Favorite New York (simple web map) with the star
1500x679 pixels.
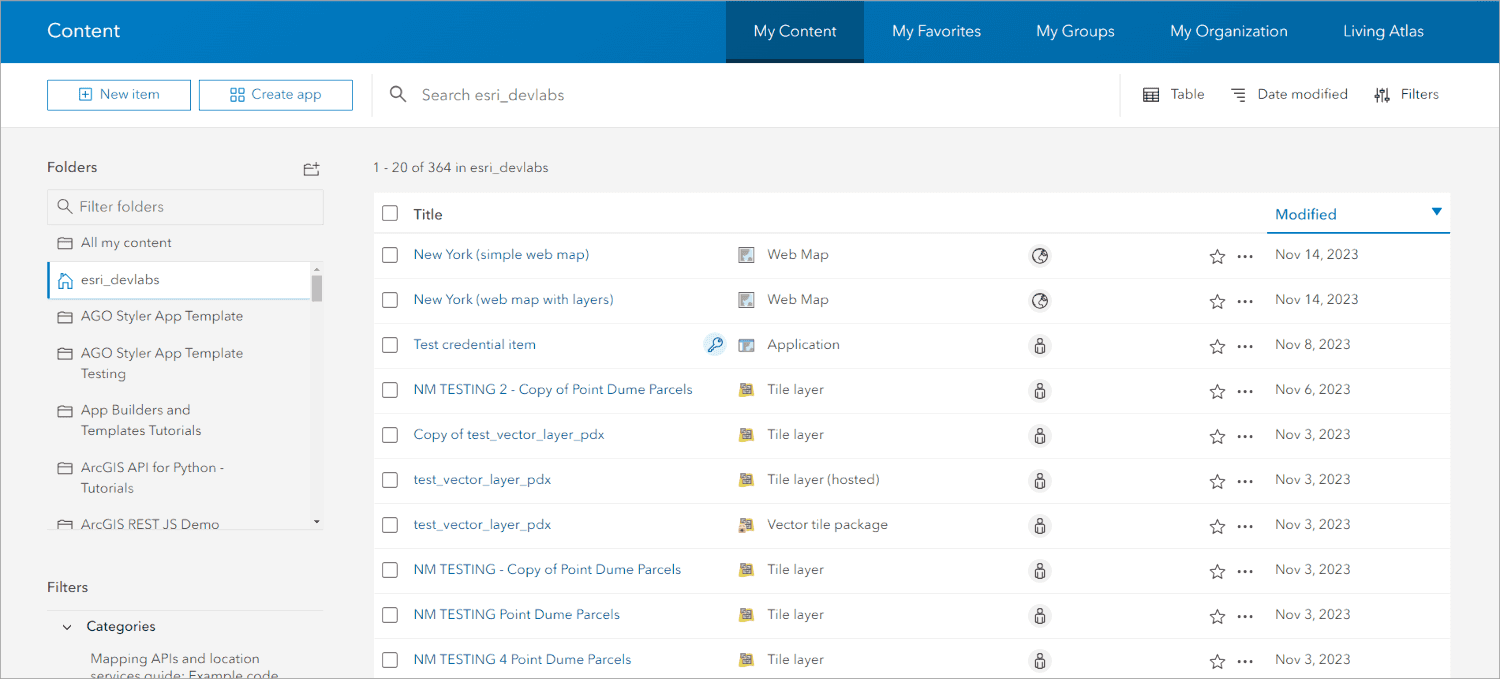(x=1217, y=255)
